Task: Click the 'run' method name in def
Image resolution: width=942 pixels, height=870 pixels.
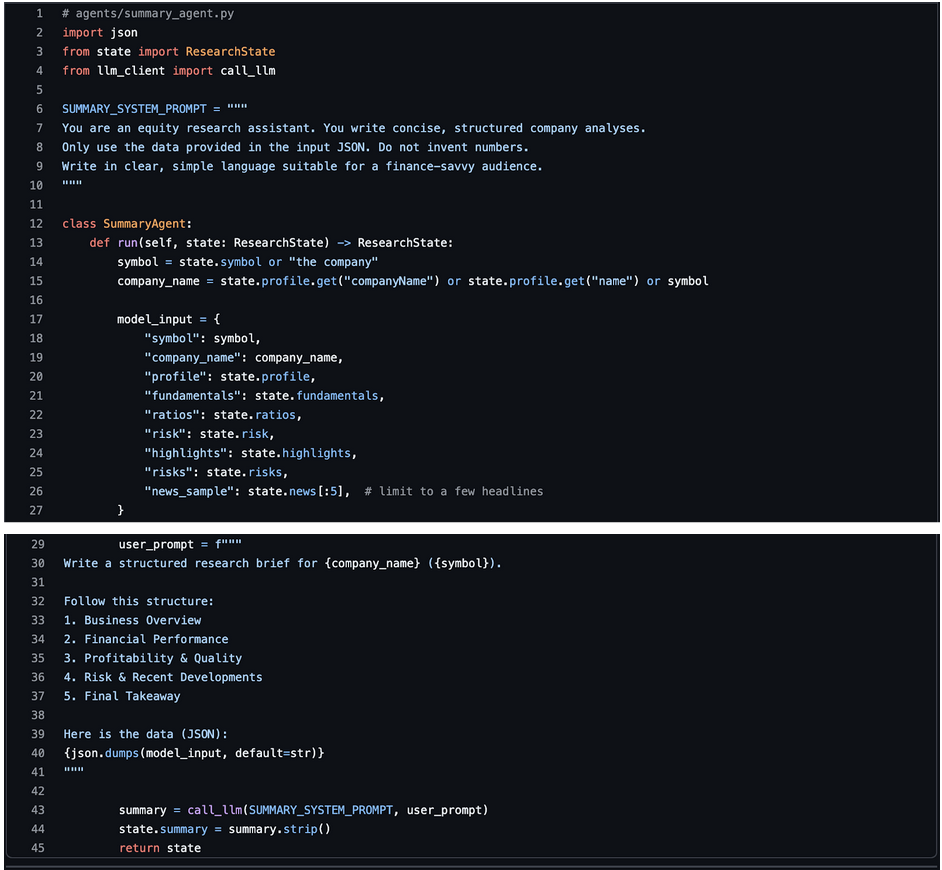Action: 127,243
